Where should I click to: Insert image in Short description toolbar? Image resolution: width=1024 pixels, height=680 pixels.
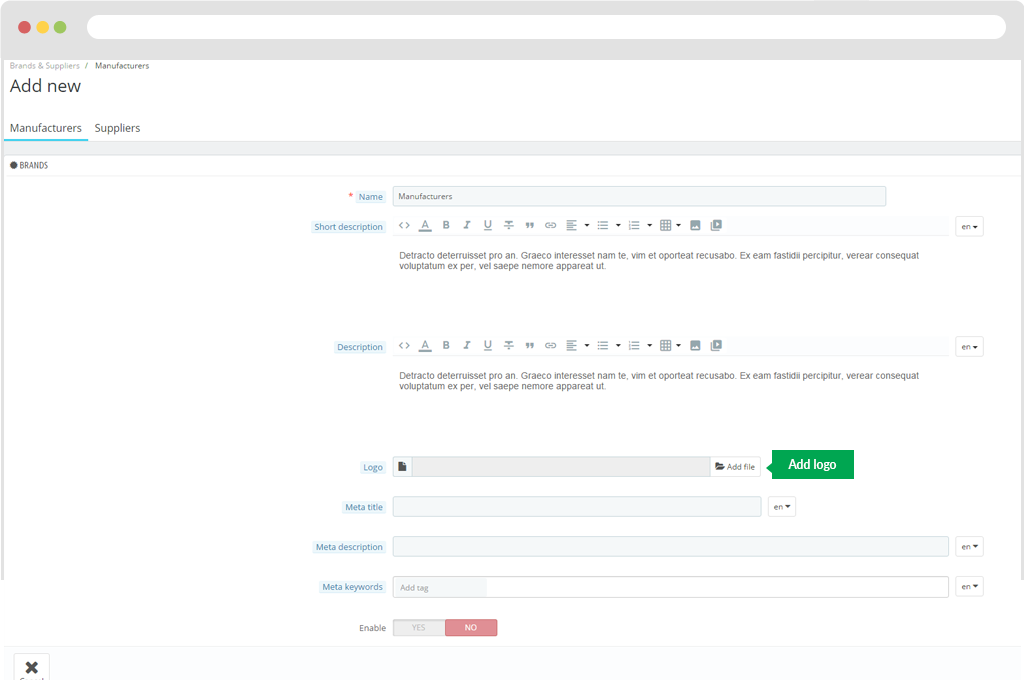click(x=696, y=225)
